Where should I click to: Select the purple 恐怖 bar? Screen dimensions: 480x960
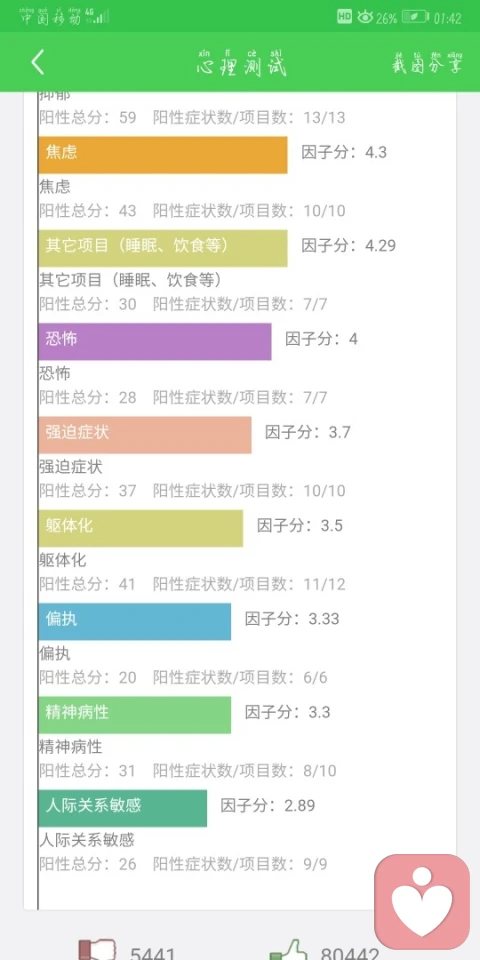(x=155, y=342)
